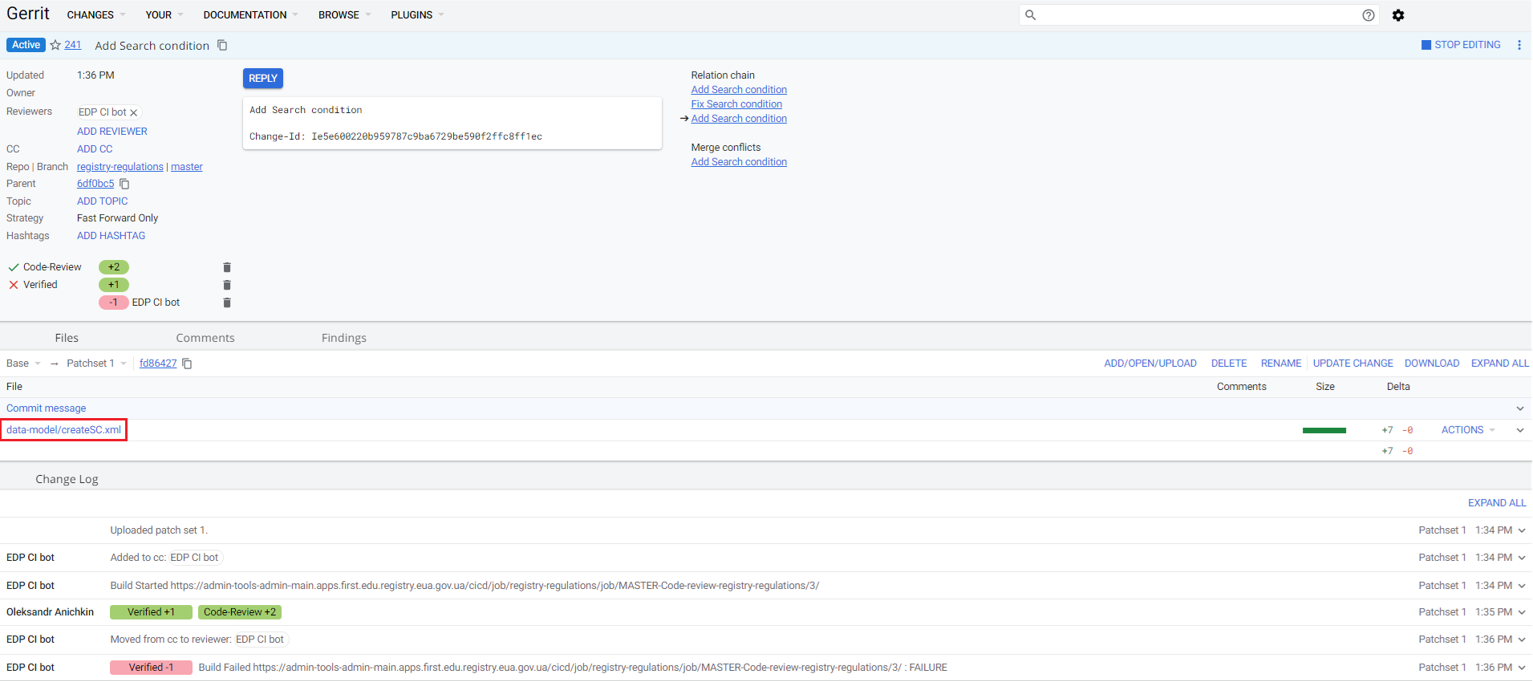The height and width of the screenshot is (681, 1533).
Task: Switch to the Files tab
Action: click(x=67, y=338)
